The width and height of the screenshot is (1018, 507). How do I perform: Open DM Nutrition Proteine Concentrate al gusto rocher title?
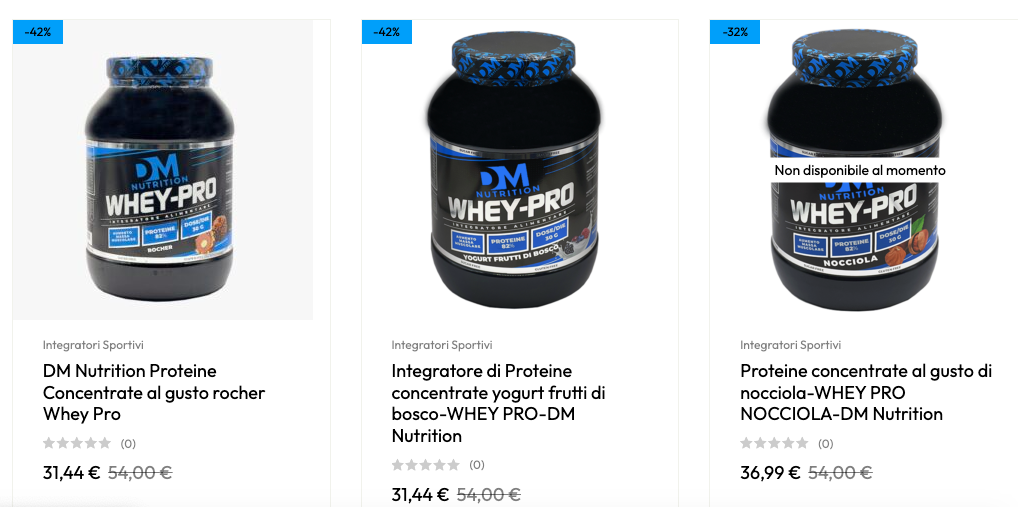point(154,392)
